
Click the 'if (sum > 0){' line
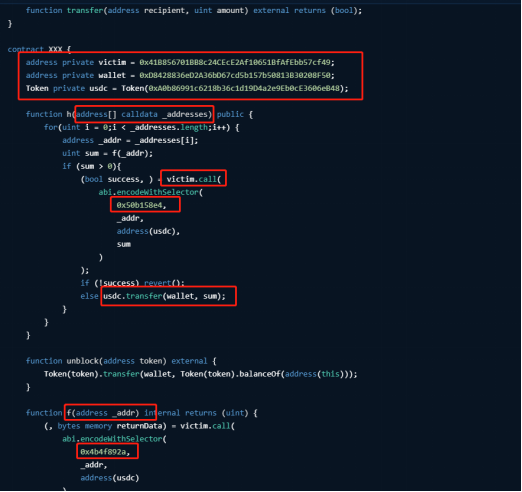click(92, 166)
